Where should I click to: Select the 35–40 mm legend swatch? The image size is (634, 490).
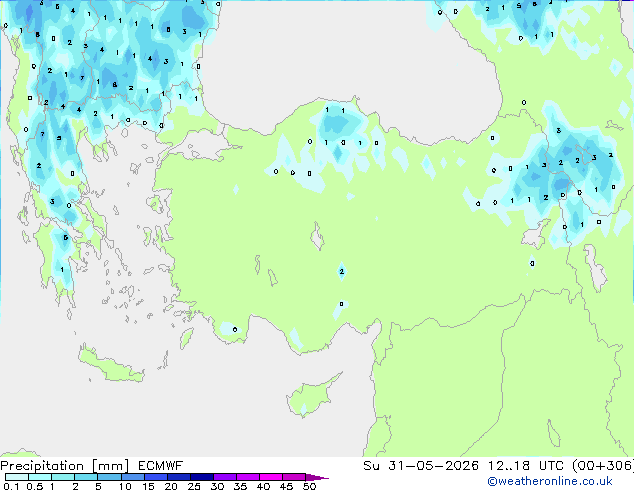[x=248, y=477]
